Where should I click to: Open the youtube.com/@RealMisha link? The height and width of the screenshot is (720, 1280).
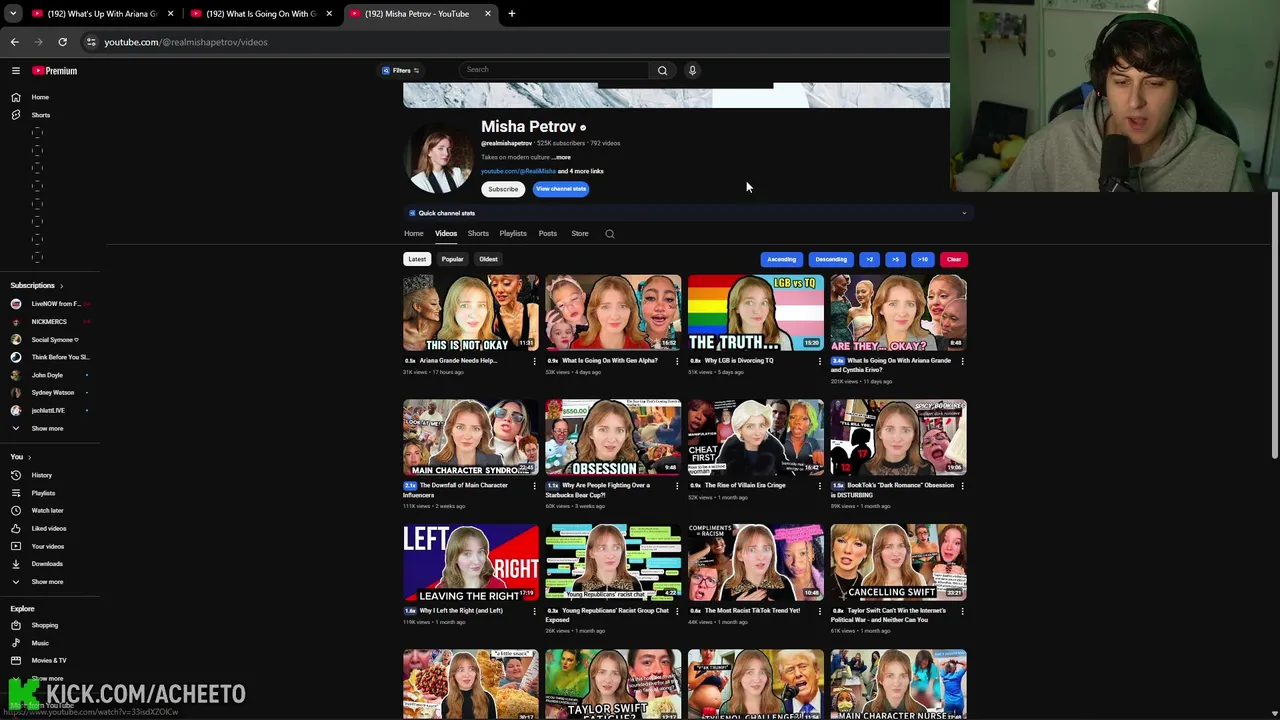[518, 171]
